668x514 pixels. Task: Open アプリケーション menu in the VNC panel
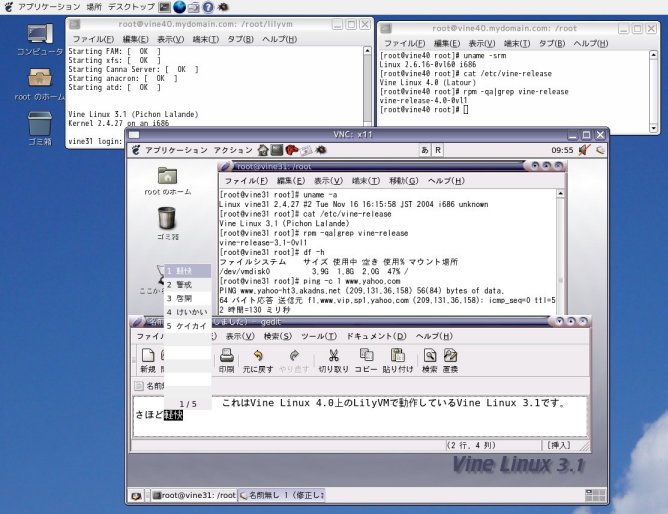pyautogui.click(x=176, y=150)
